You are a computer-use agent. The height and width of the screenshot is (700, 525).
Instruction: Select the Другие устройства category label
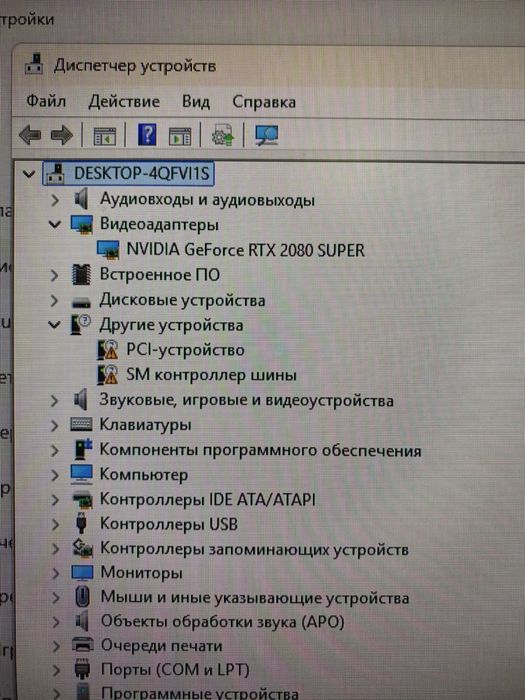(x=171, y=325)
